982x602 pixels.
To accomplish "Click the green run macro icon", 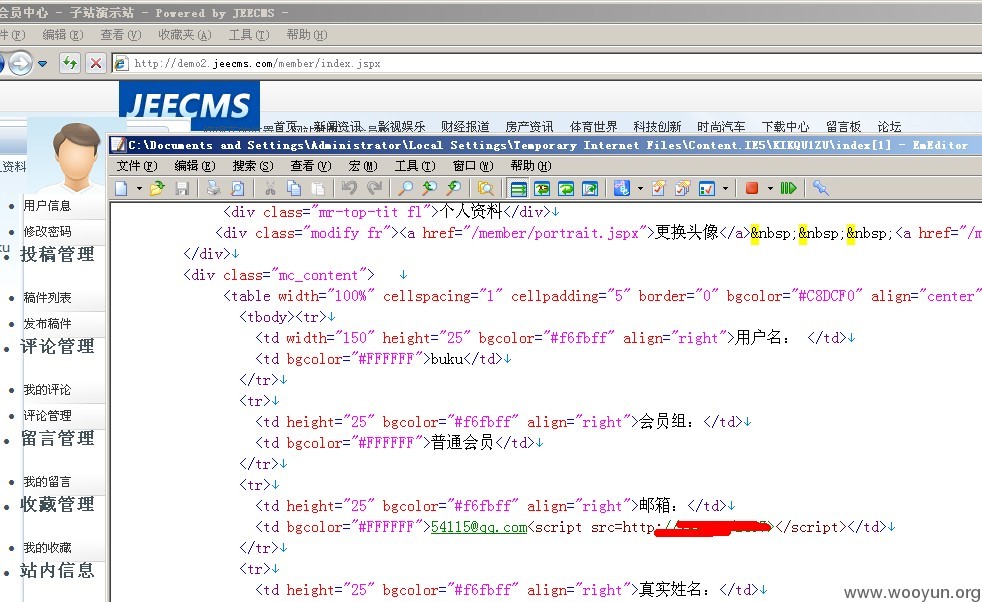I will tap(788, 188).
